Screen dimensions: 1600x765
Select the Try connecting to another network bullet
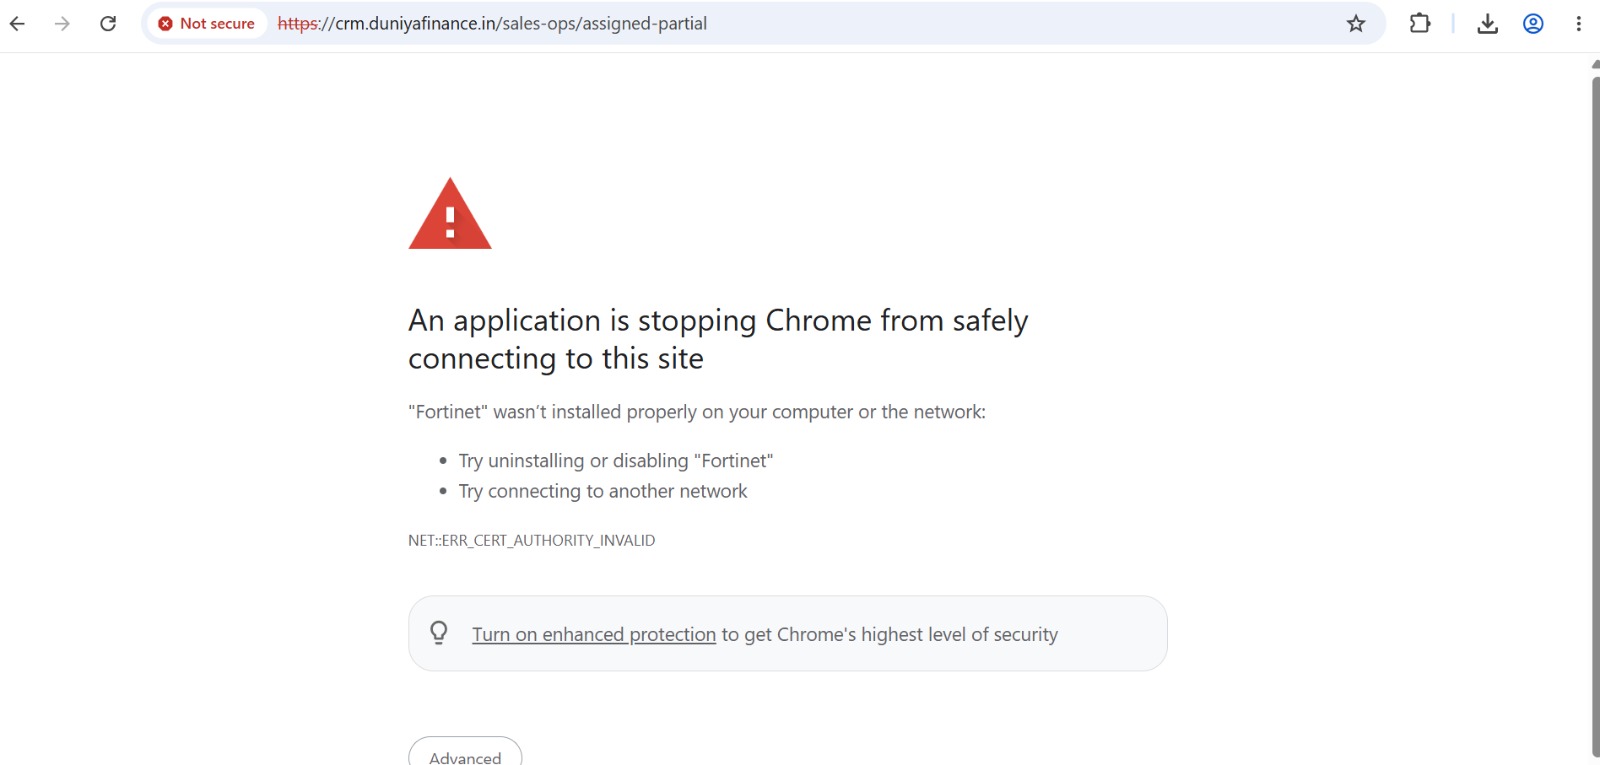(603, 491)
